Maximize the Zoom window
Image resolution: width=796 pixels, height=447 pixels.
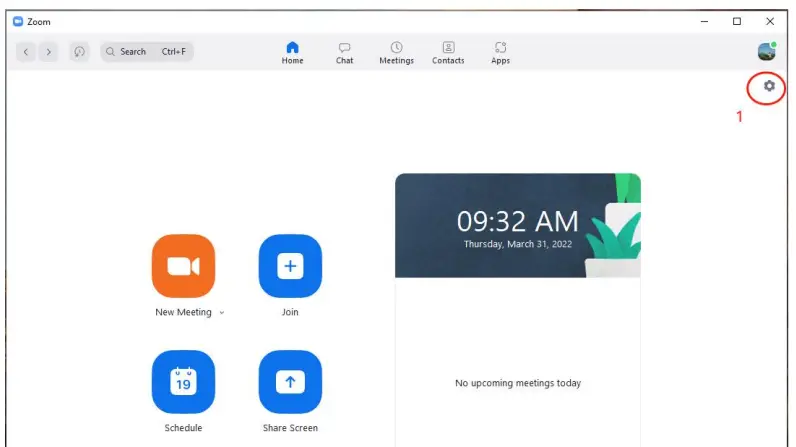point(737,21)
